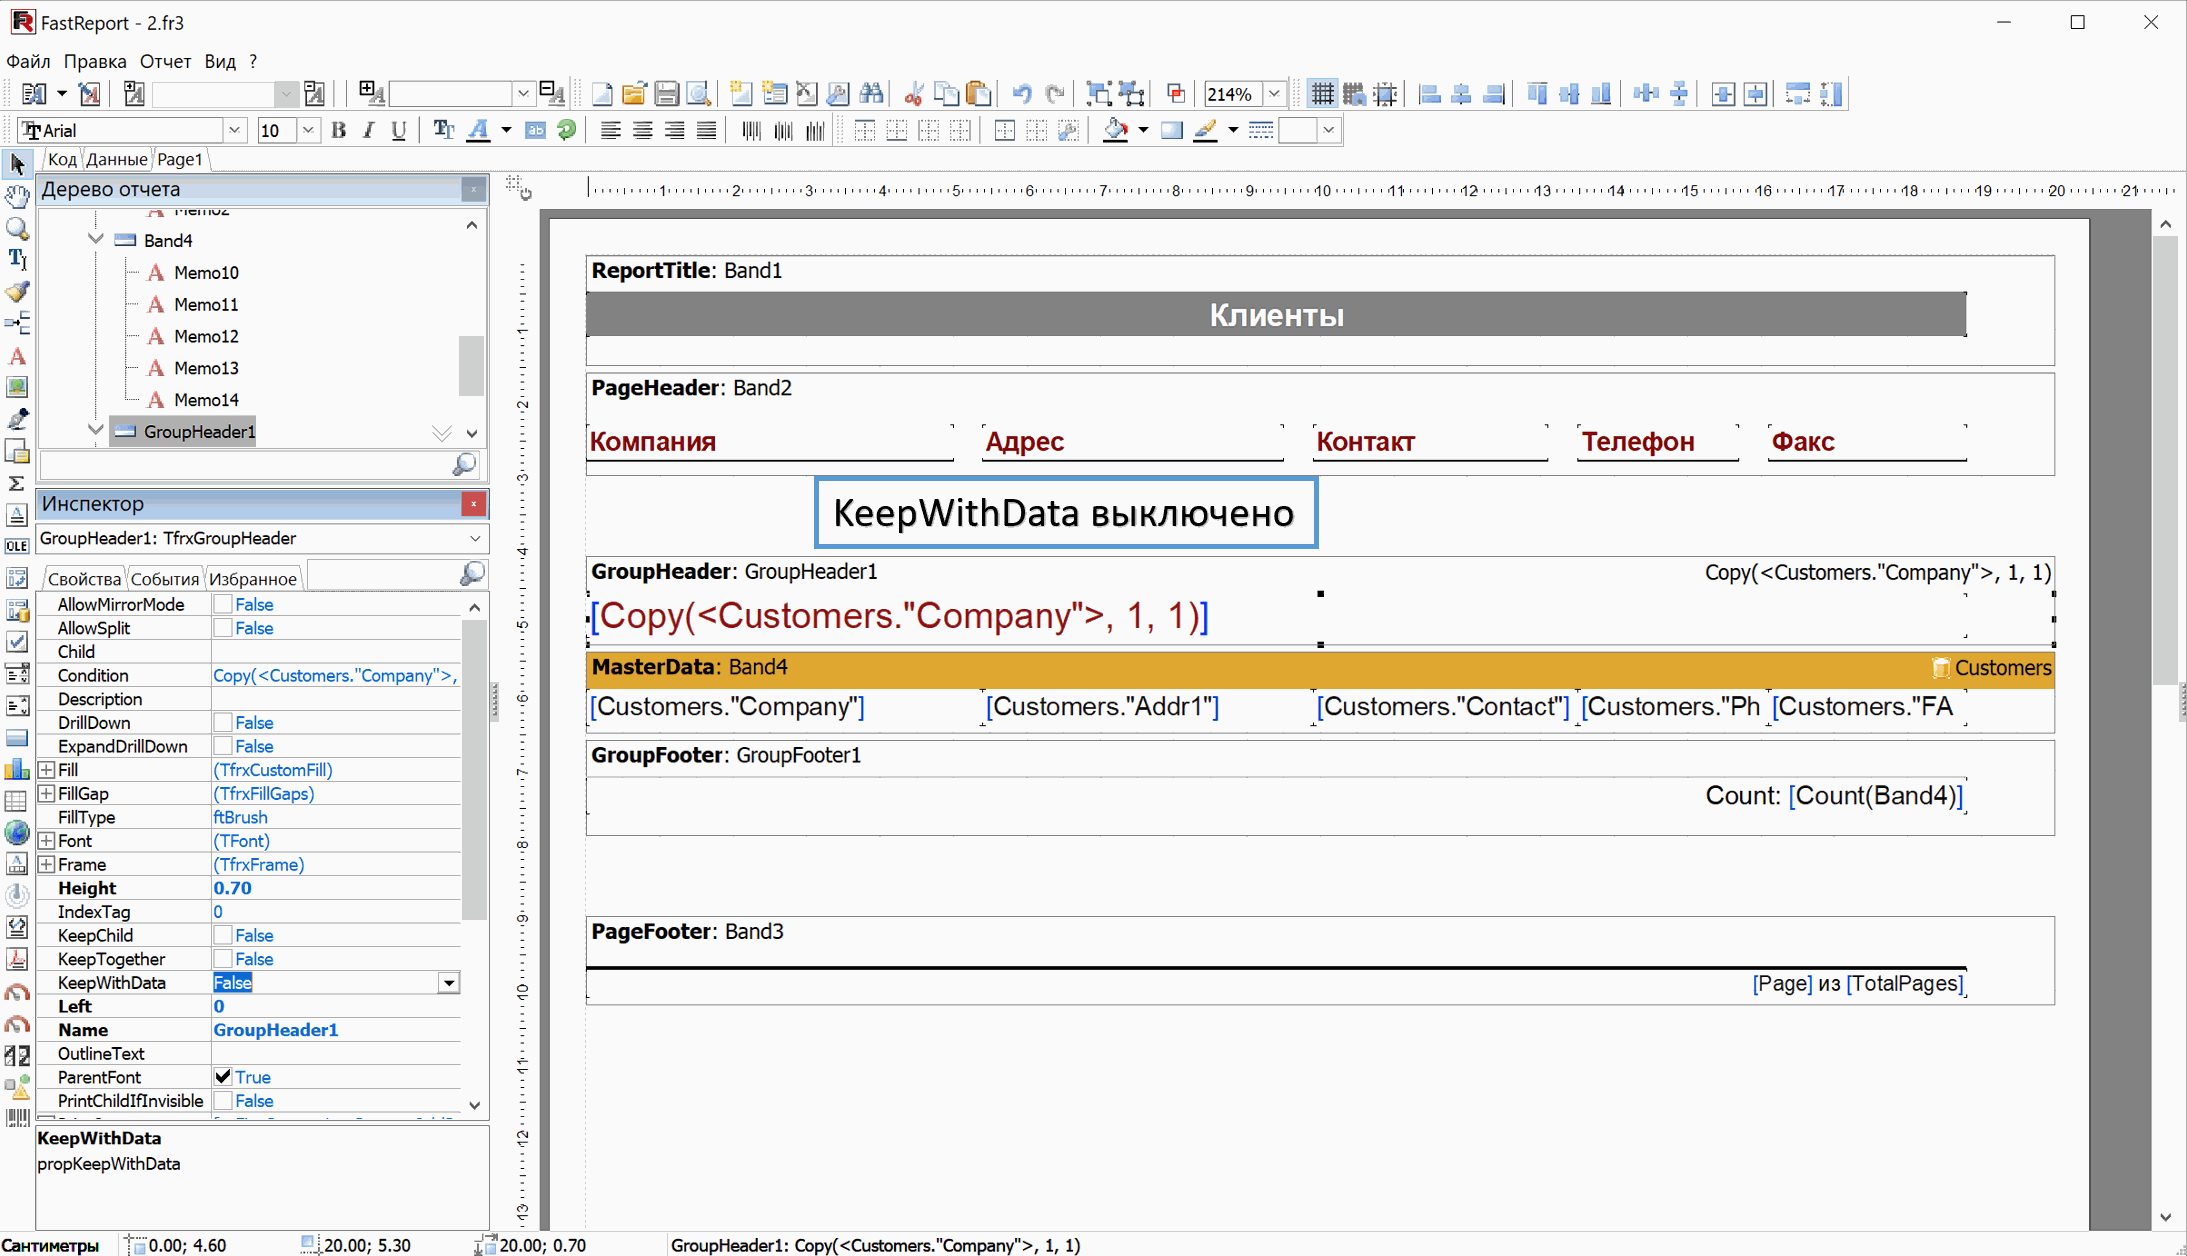Switch to the Данные tab
This screenshot has width=2187, height=1256.
[x=116, y=159]
